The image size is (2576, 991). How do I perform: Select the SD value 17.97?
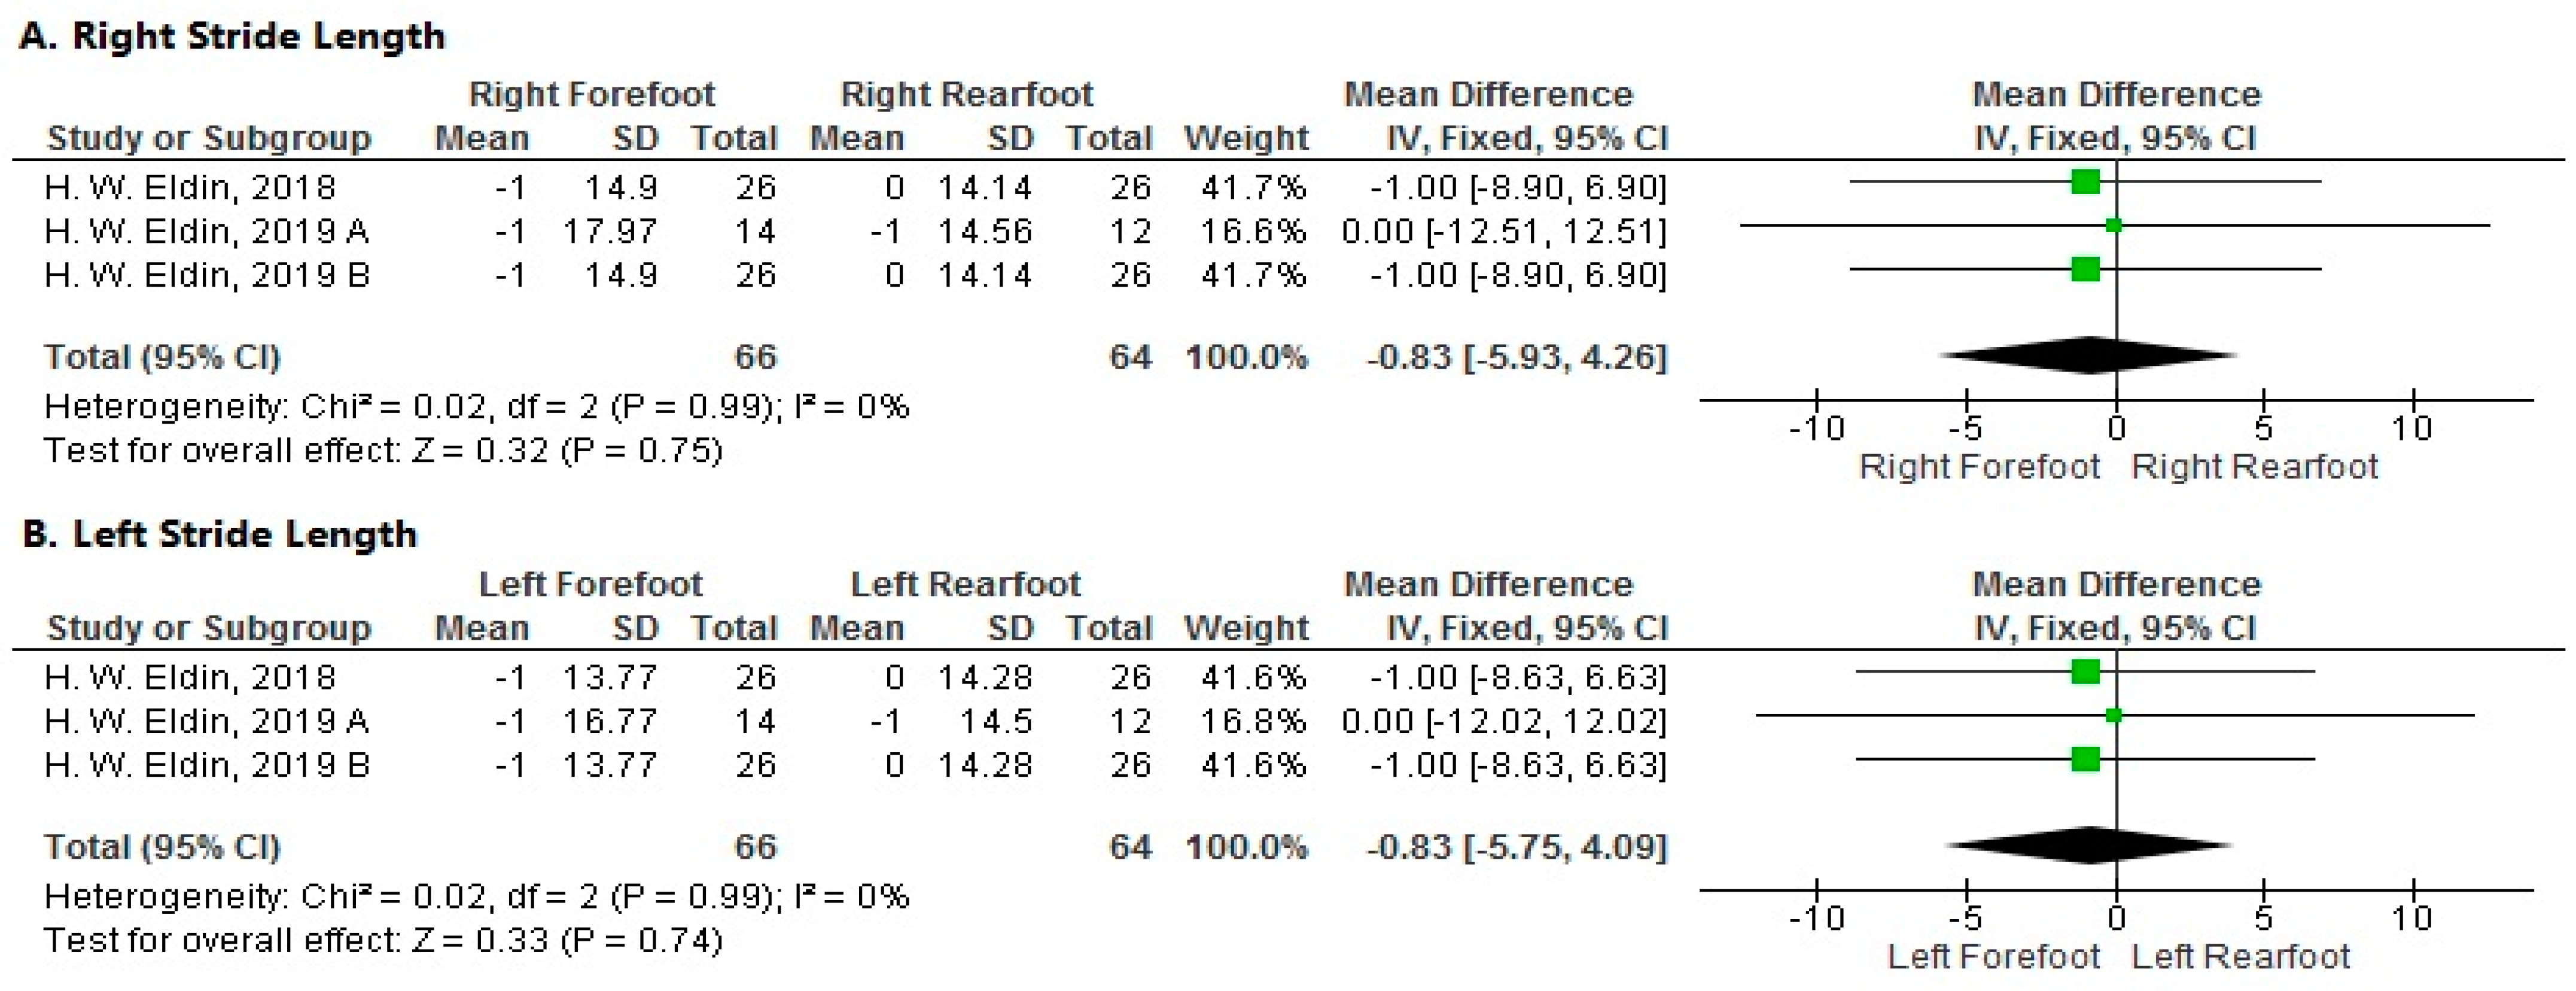click(x=609, y=232)
